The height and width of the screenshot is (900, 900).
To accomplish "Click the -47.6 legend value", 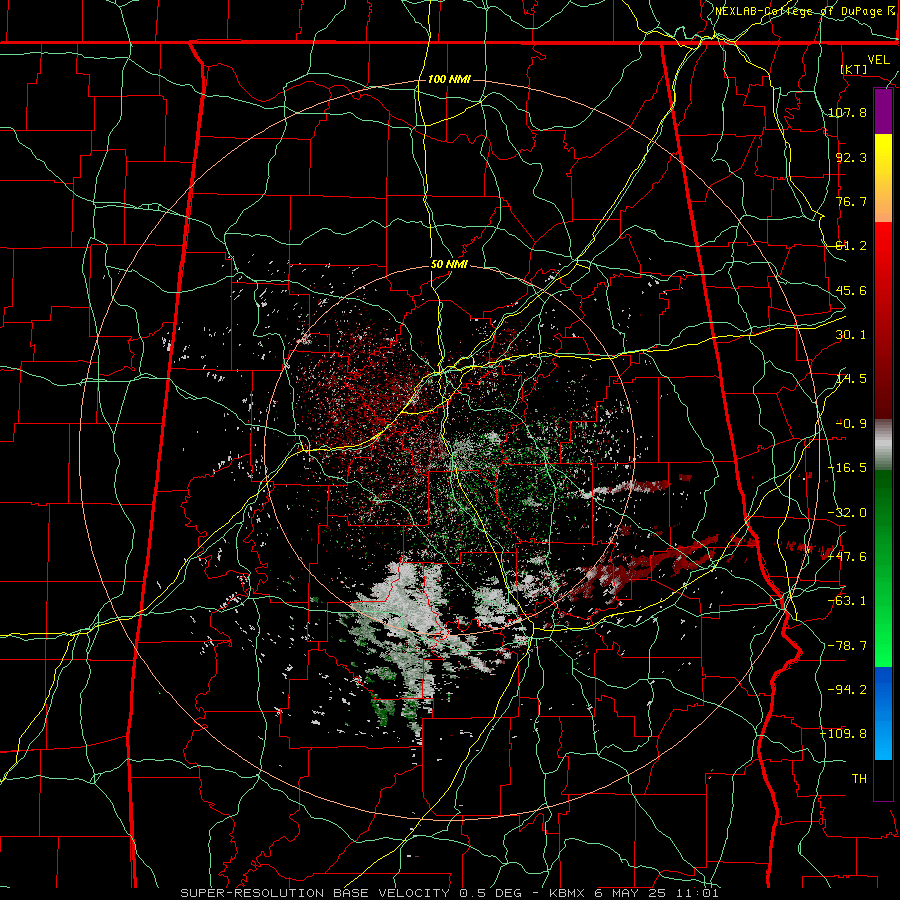I will click(x=847, y=557).
